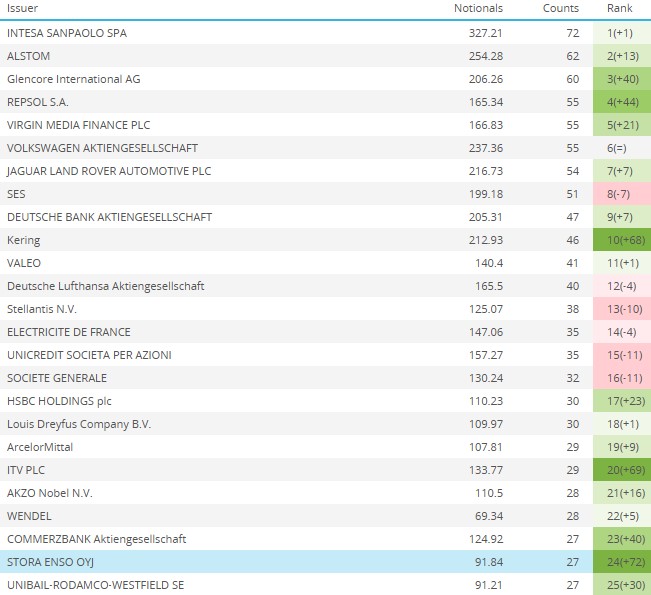Click REPSOL S.A. issuer name
This screenshot has width=651, height=595.
tap(41, 102)
